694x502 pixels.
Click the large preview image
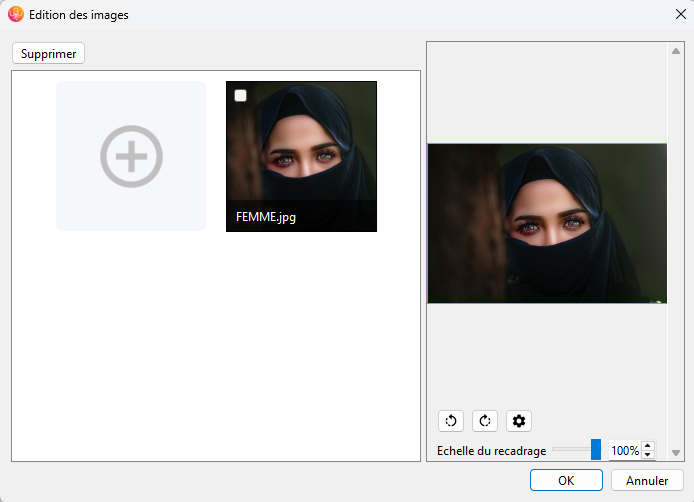[547, 223]
